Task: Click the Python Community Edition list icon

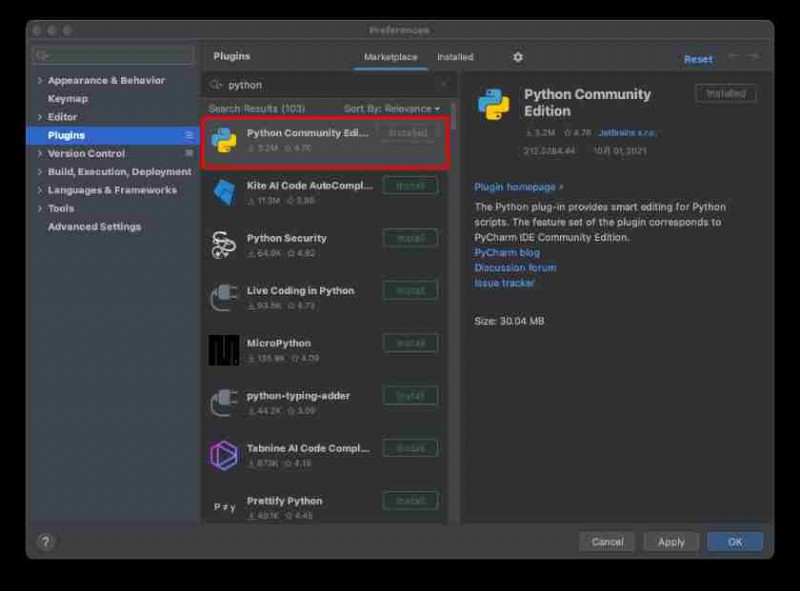Action: [224, 140]
